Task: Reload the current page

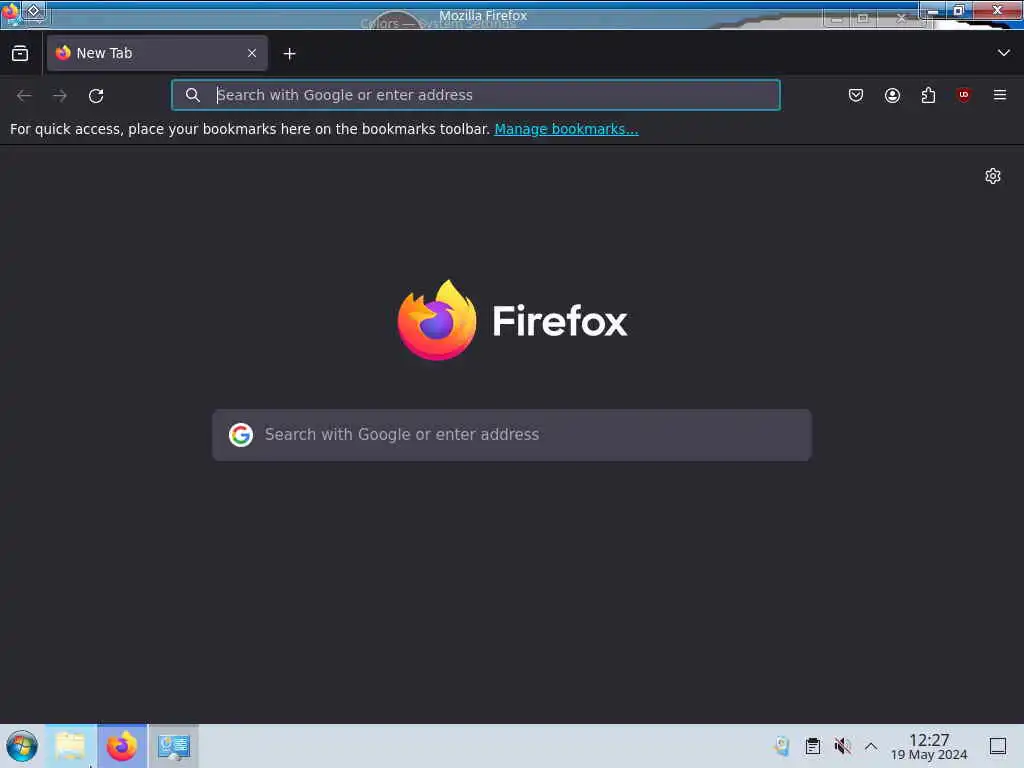Action: click(x=96, y=95)
